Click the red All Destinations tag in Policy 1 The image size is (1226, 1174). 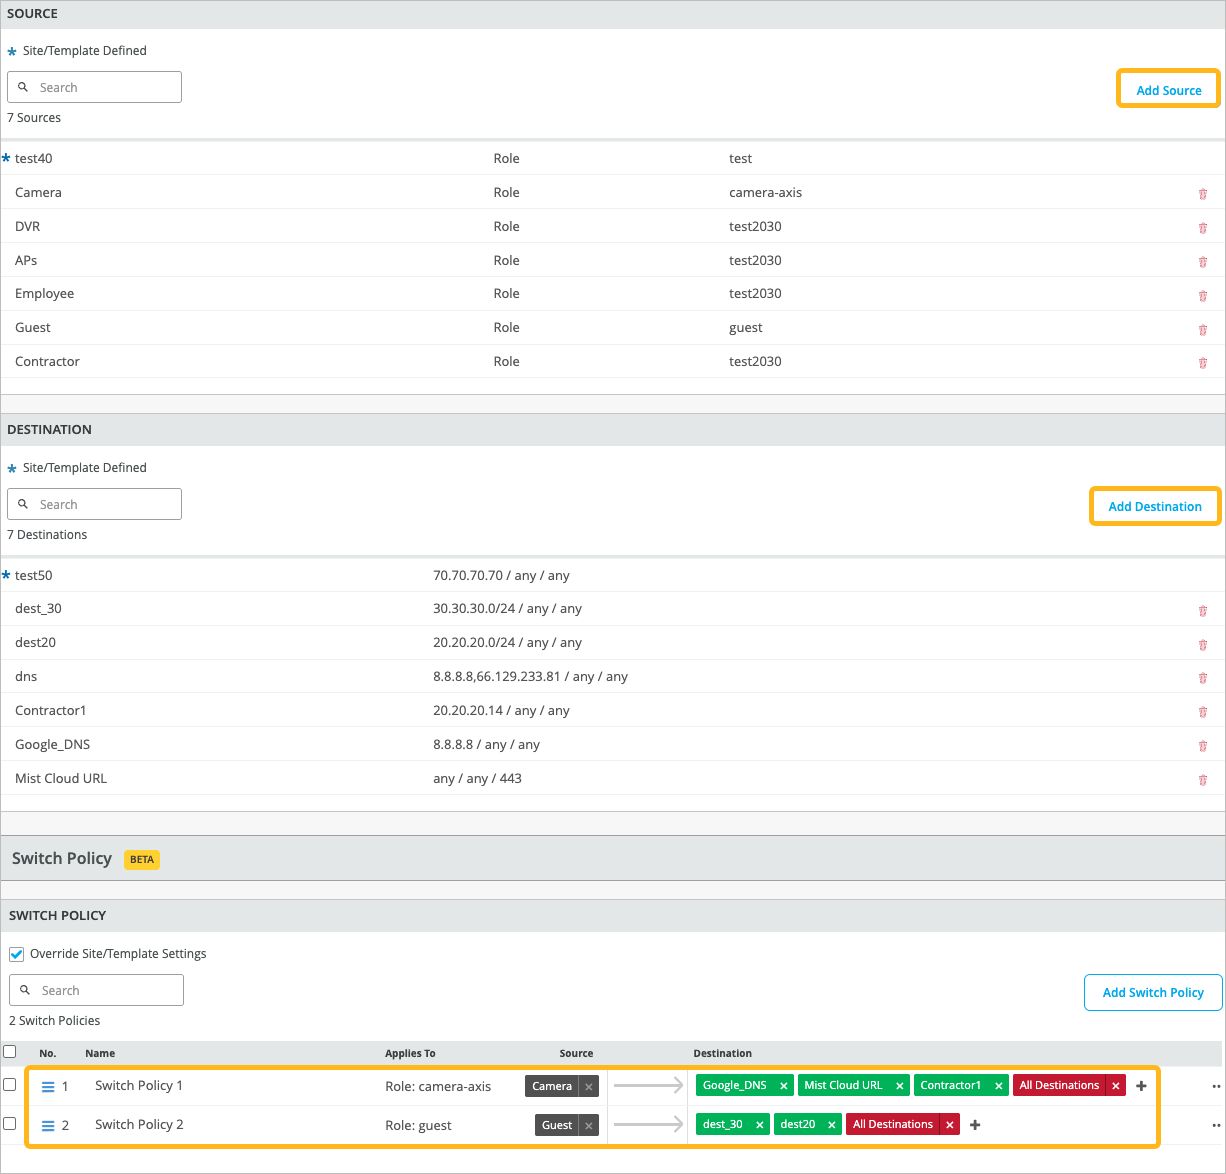click(1058, 1086)
